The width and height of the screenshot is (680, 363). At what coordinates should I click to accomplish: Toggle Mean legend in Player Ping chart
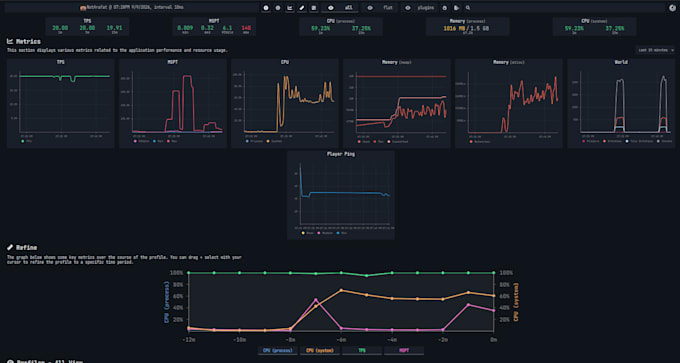(307, 233)
